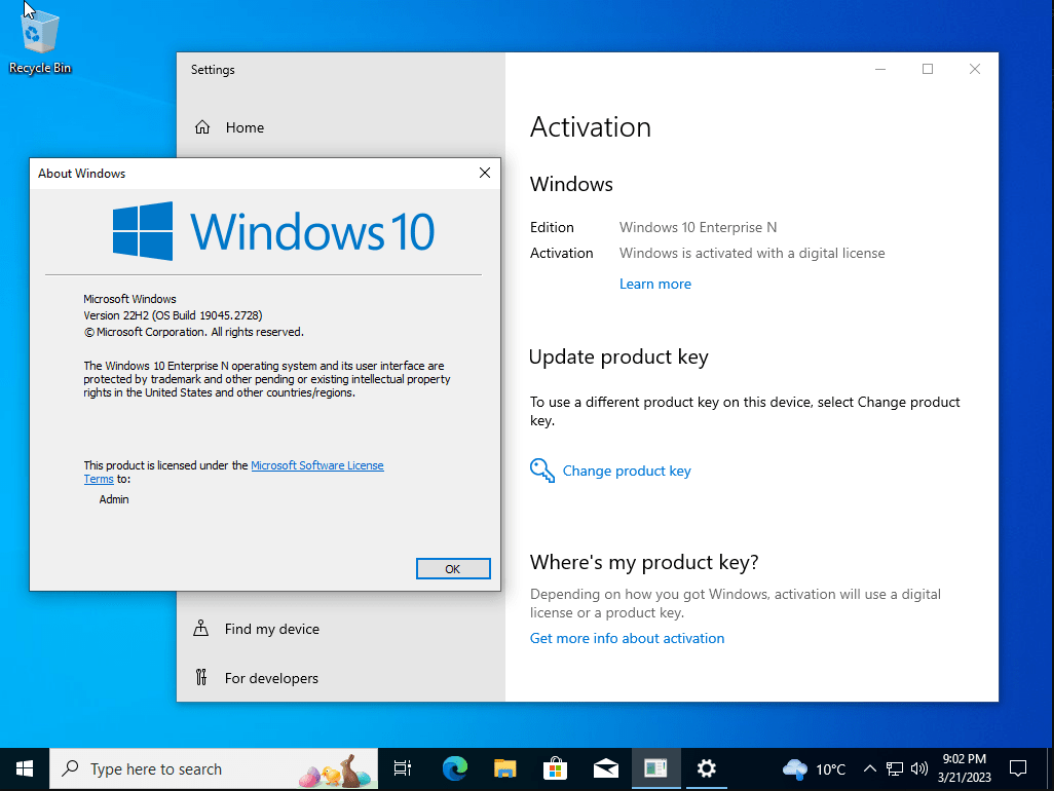Open the Mail app on taskbar

point(606,768)
